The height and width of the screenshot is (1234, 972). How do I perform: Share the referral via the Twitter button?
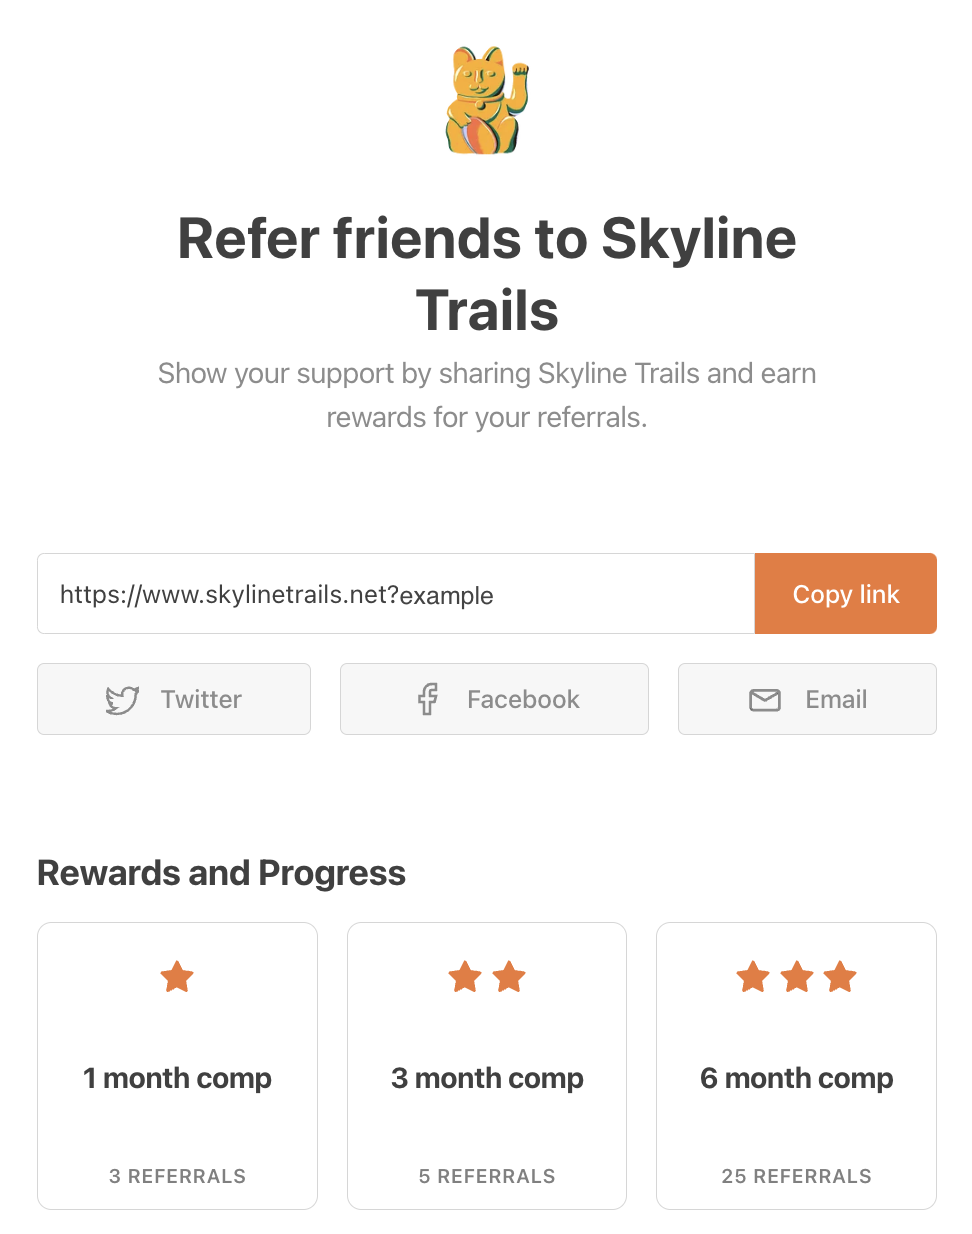pos(173,699)
